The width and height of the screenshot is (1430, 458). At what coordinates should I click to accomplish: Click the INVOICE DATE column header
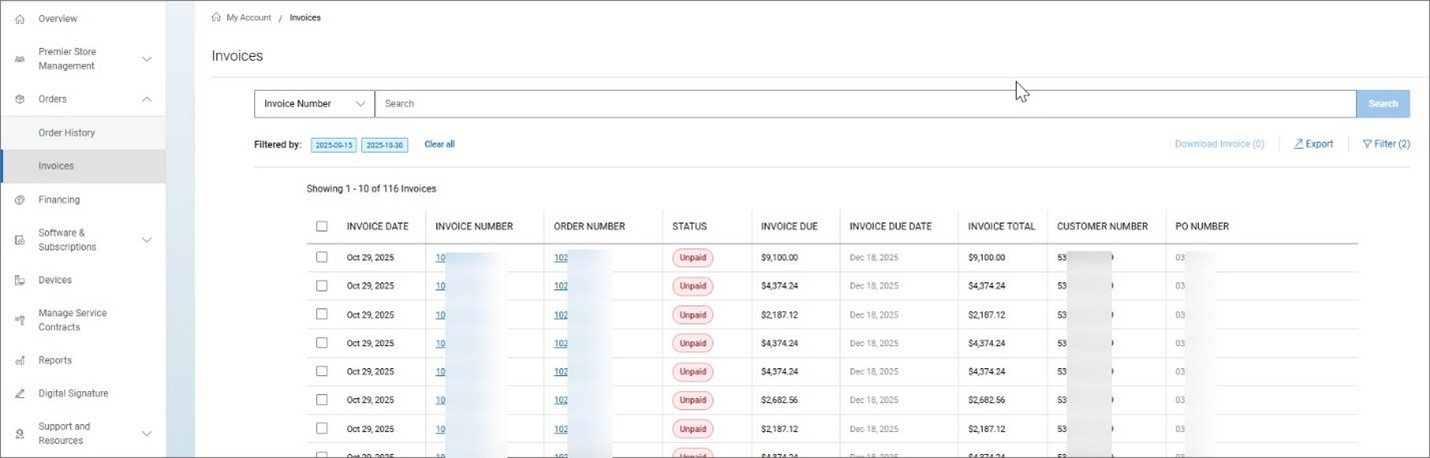pos(378,226)
